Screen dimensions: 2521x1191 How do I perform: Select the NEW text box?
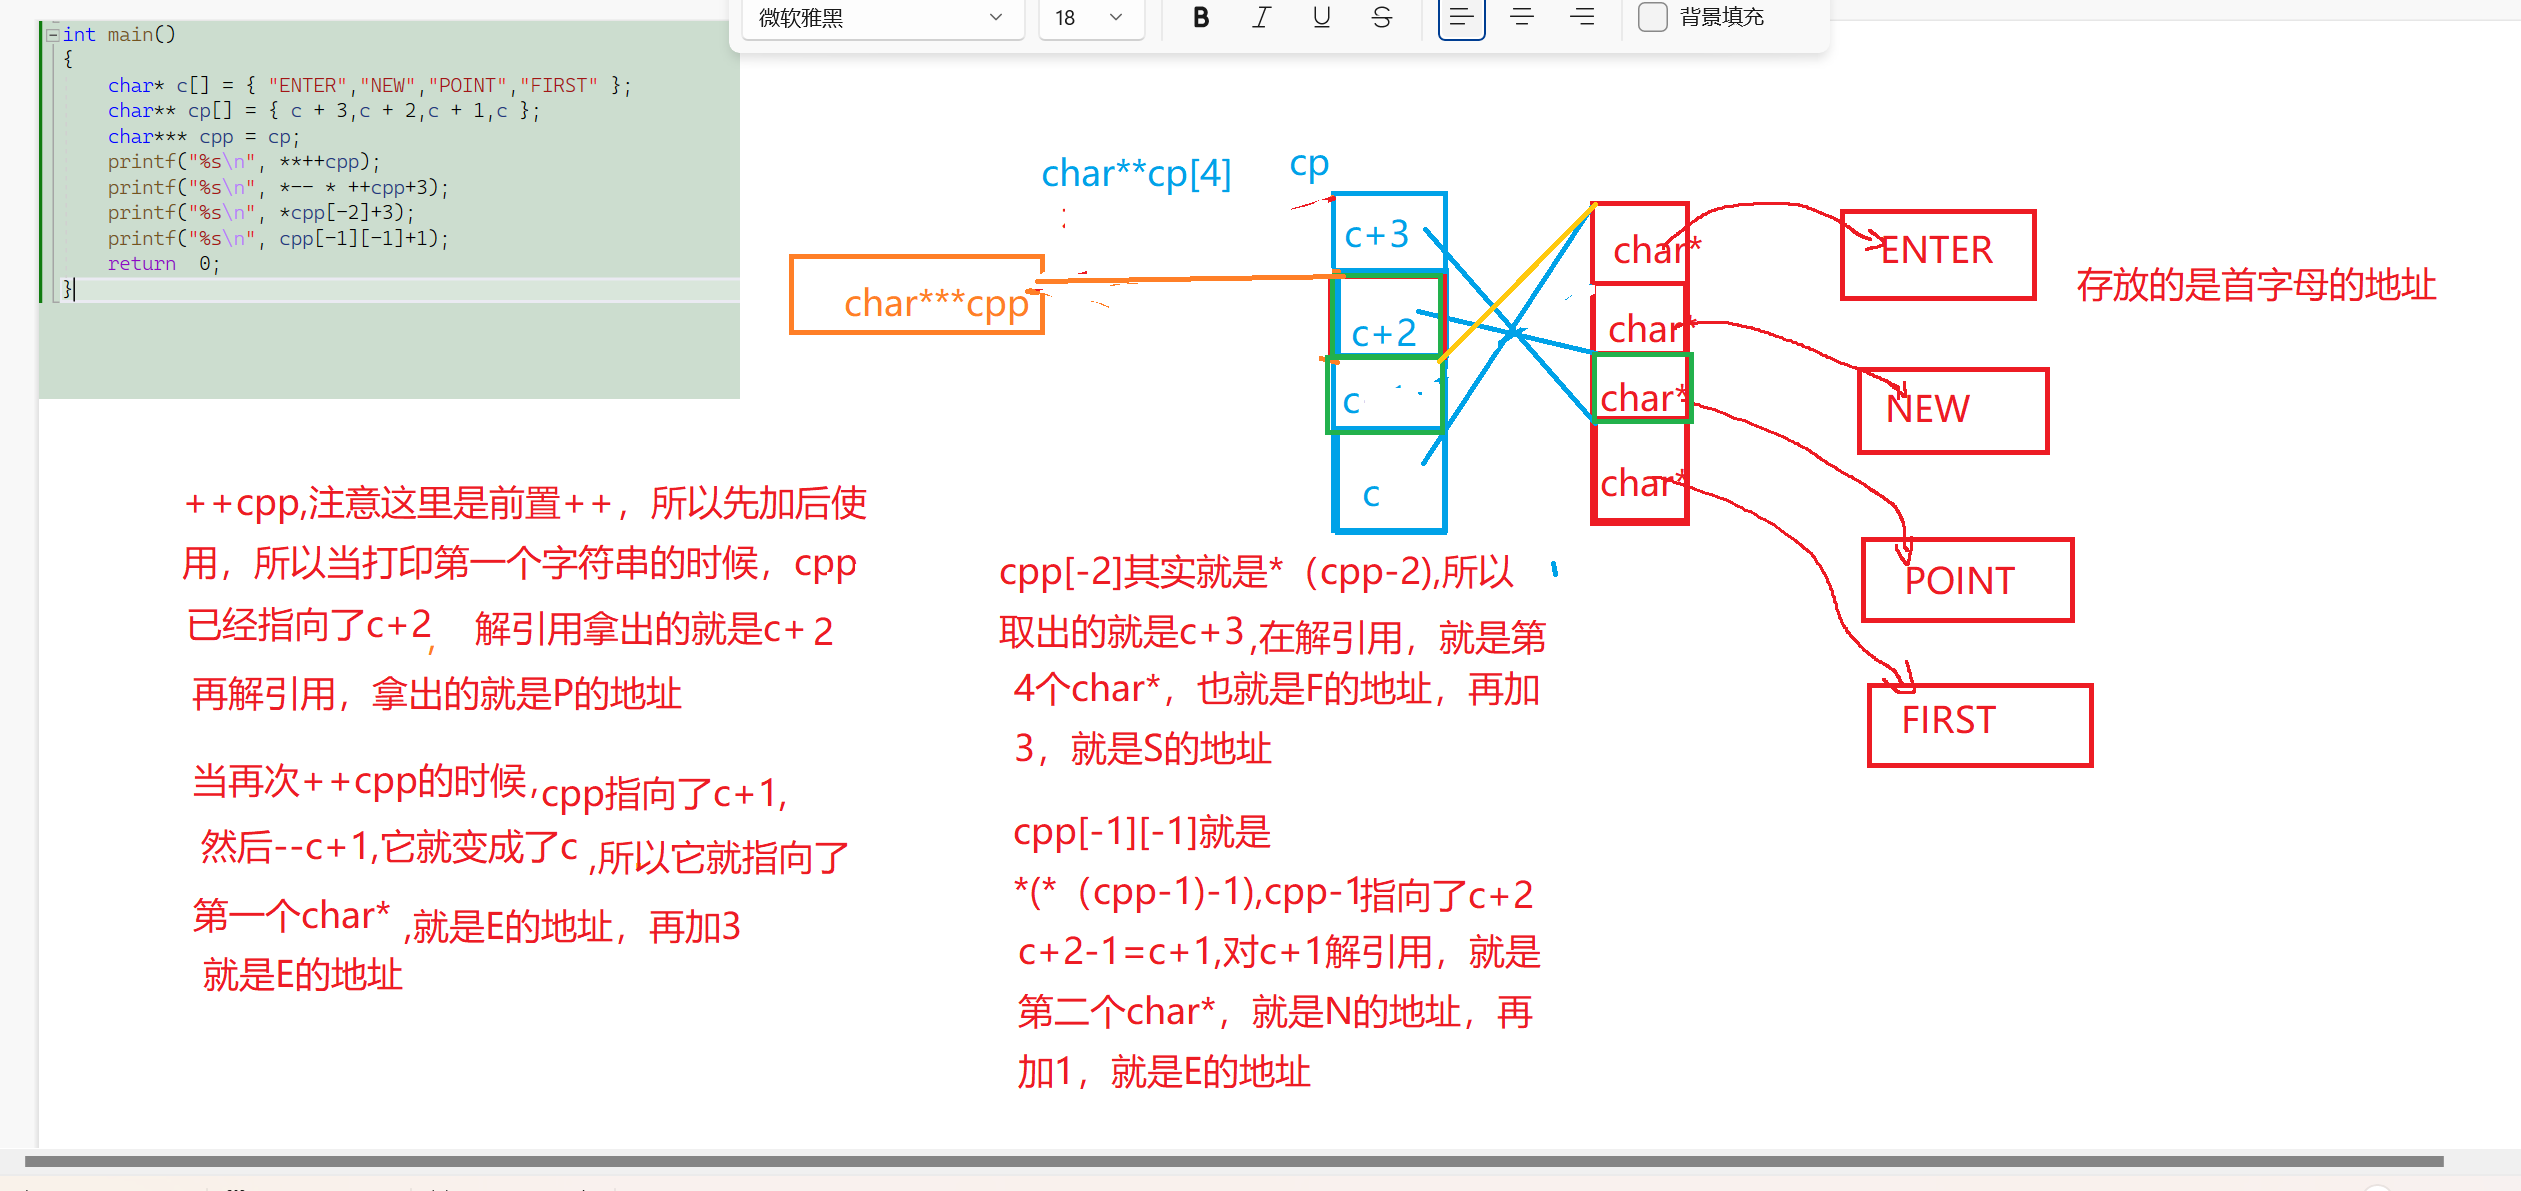pyautogui.click(x=1953, y=410)
